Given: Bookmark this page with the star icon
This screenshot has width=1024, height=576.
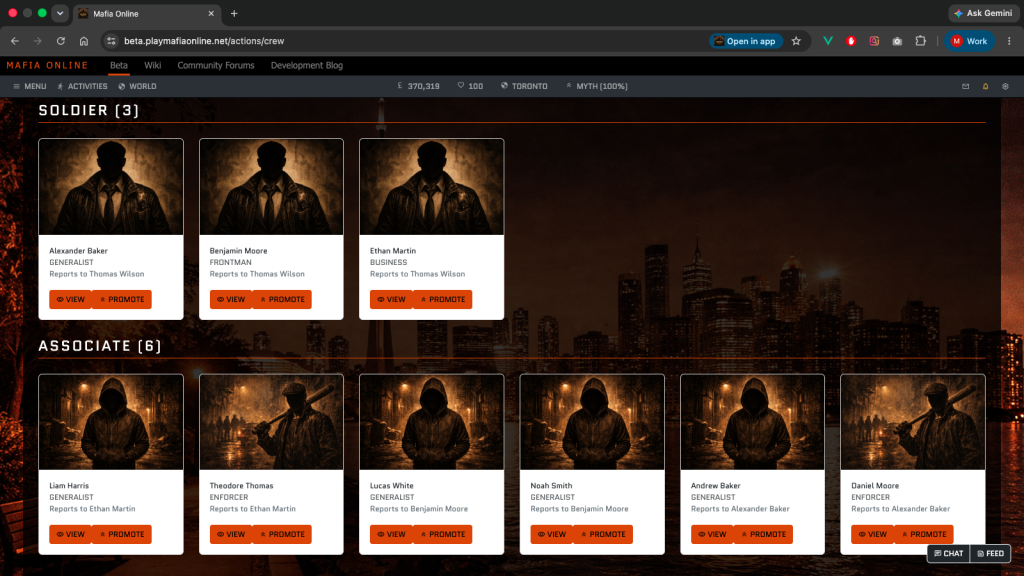Looking at the screenshot, I should point(796,41).
